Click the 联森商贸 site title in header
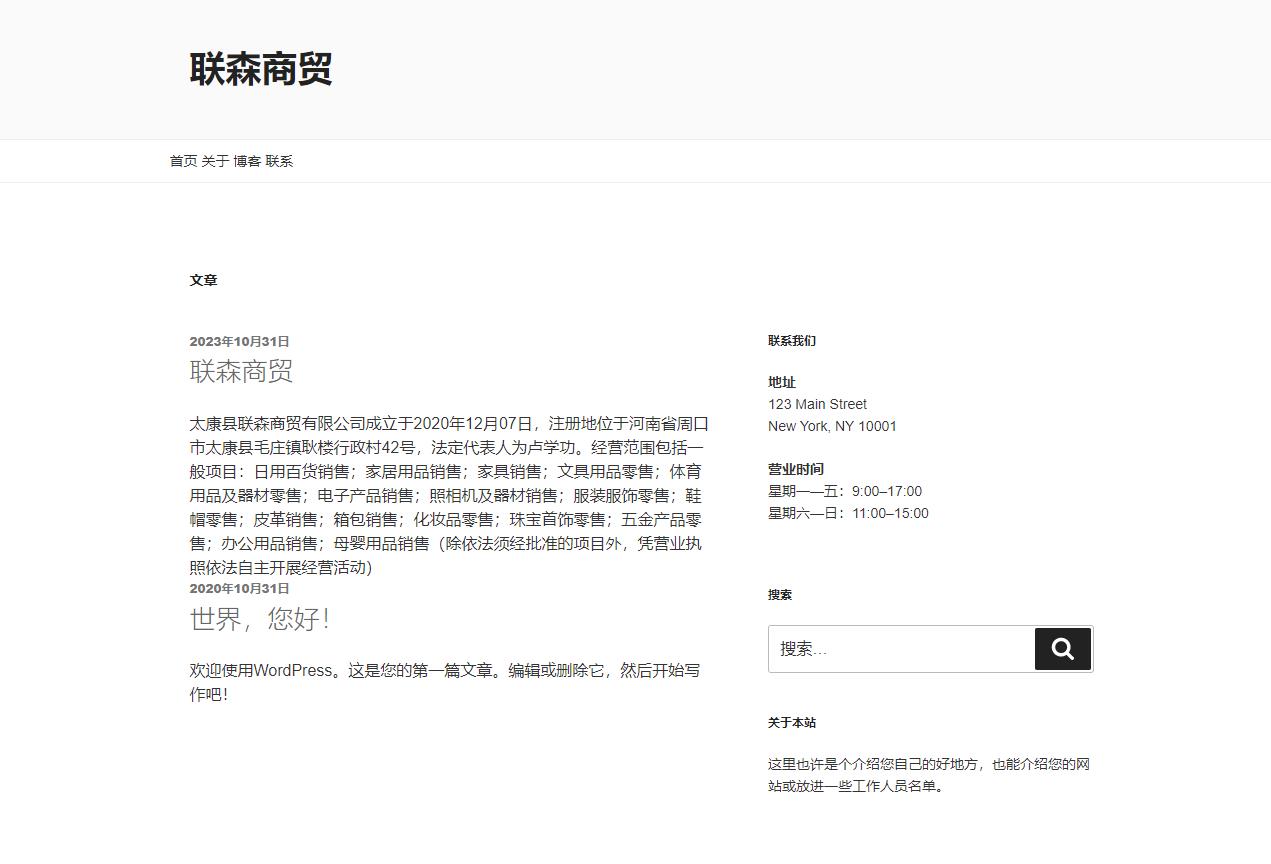This screenshot has height=864, width=1271. [x=261, y=69]
